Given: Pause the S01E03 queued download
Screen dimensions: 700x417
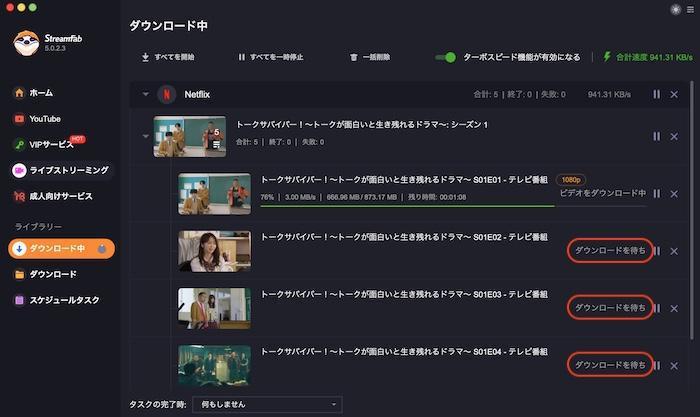Looking at the screenshot, I should pyautogui.click(x=657, y=308).
